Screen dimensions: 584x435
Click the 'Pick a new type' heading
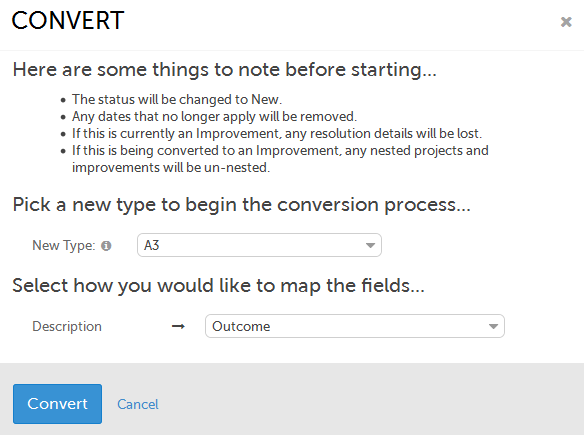click(242, 205)
